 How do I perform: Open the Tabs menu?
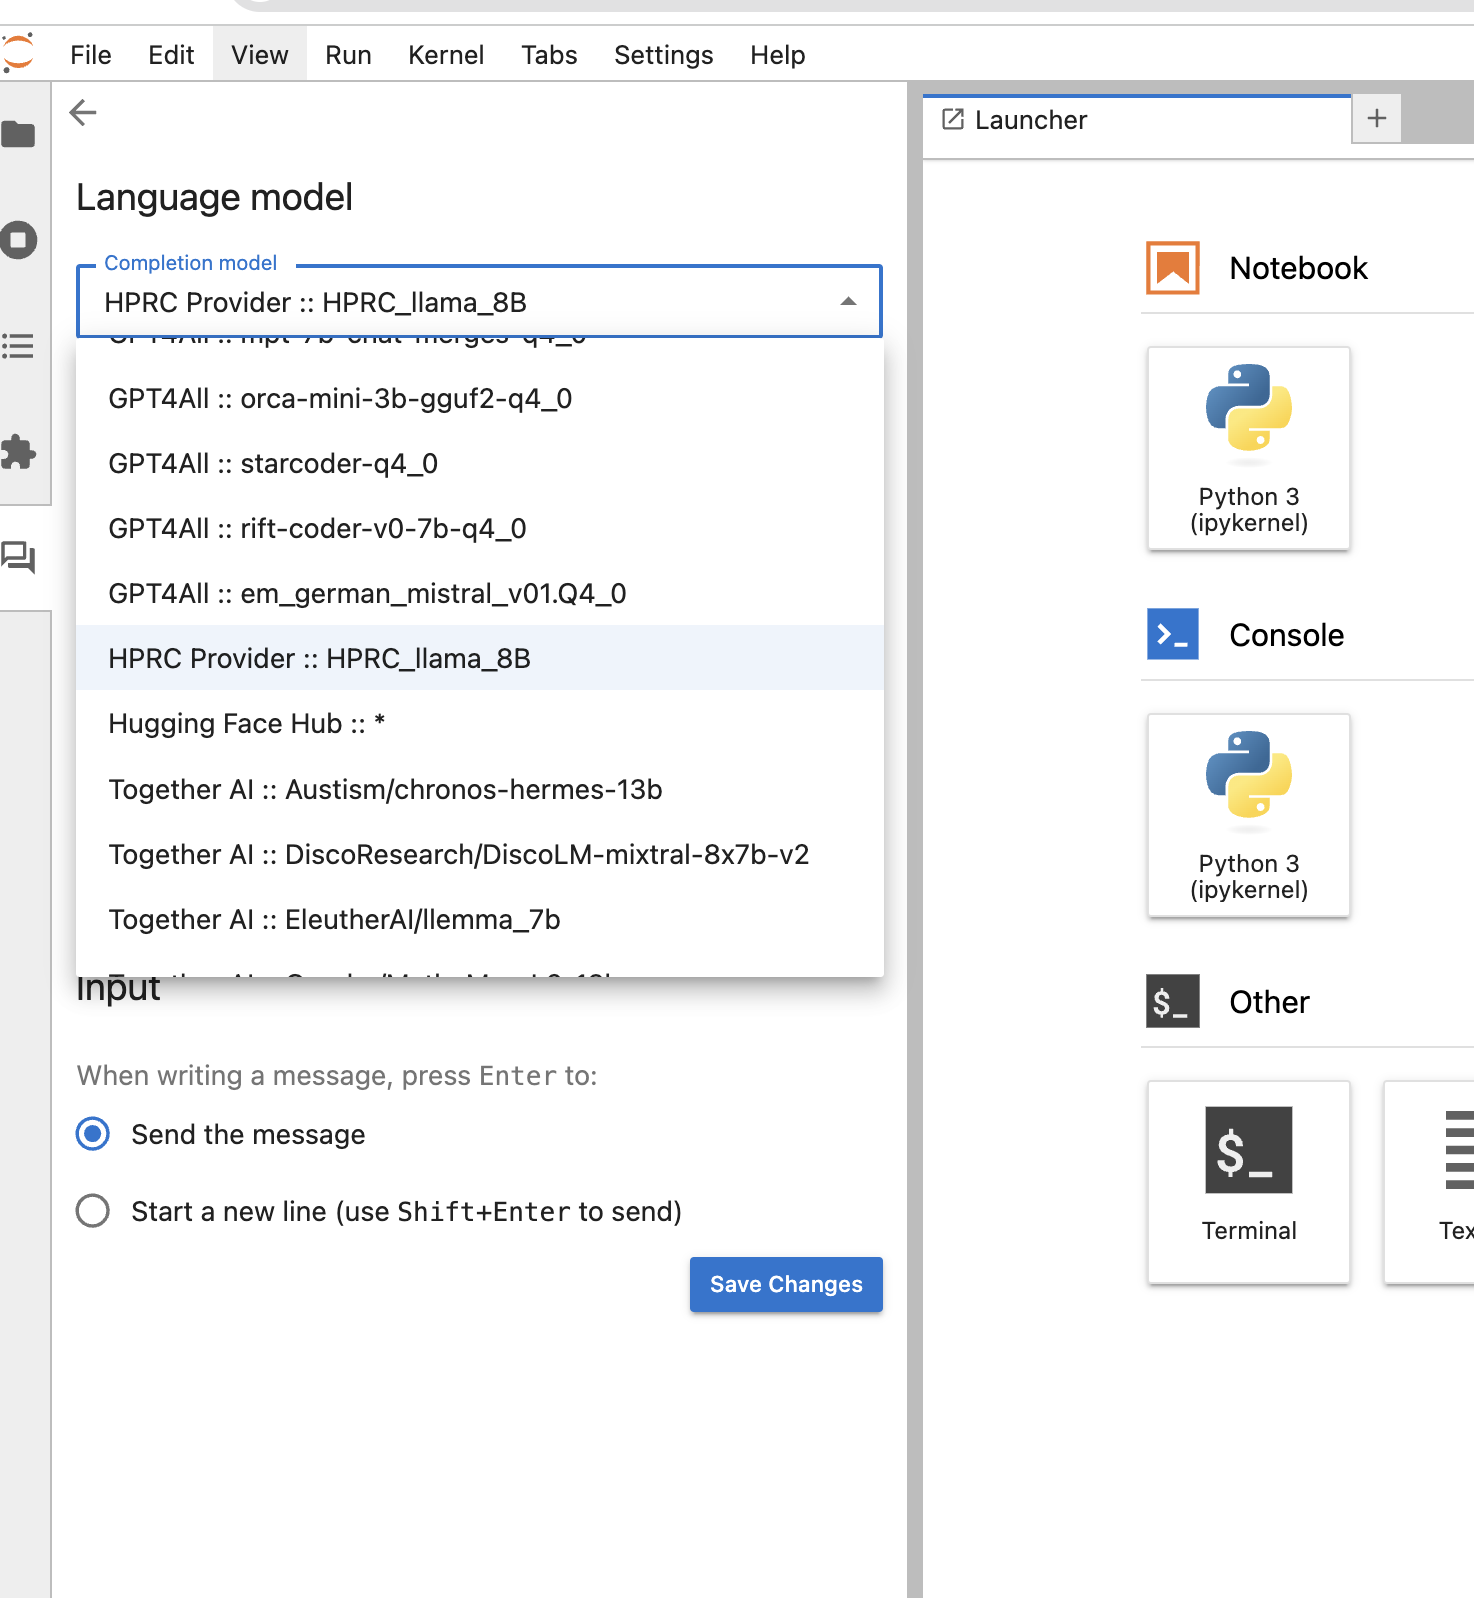click(549, 55)
